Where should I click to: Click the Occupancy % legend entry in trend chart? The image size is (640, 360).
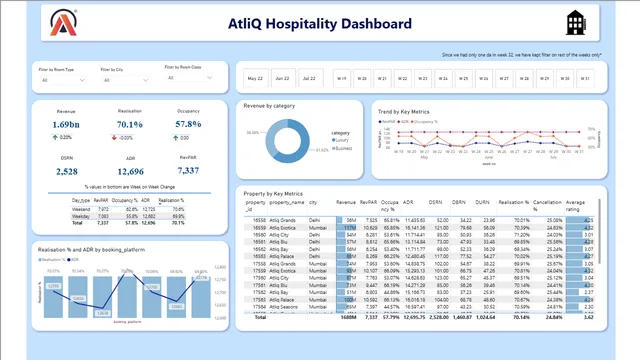pyautogui.click(x=424, y=122)
